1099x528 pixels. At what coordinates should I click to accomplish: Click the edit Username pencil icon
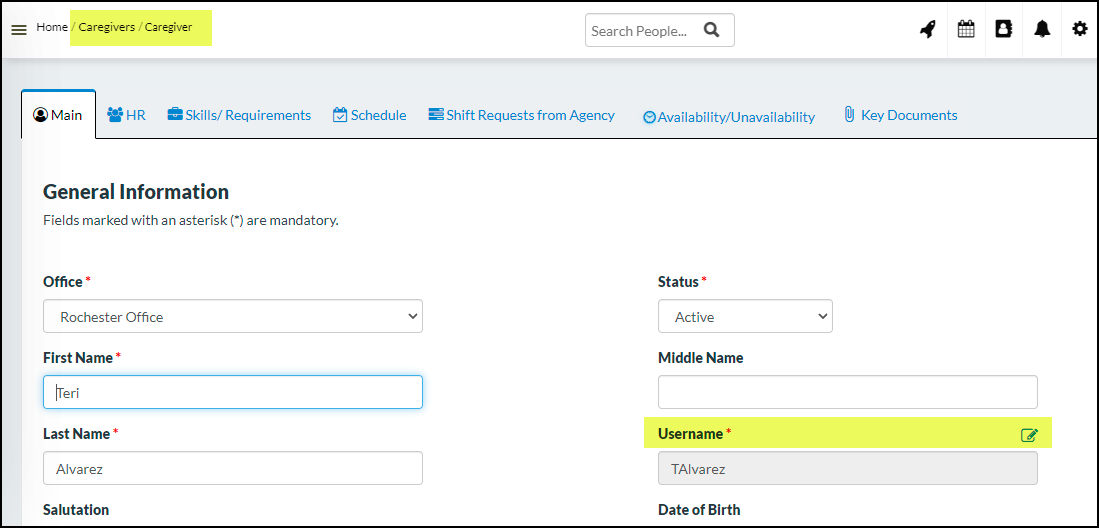tap(1029, 435)
